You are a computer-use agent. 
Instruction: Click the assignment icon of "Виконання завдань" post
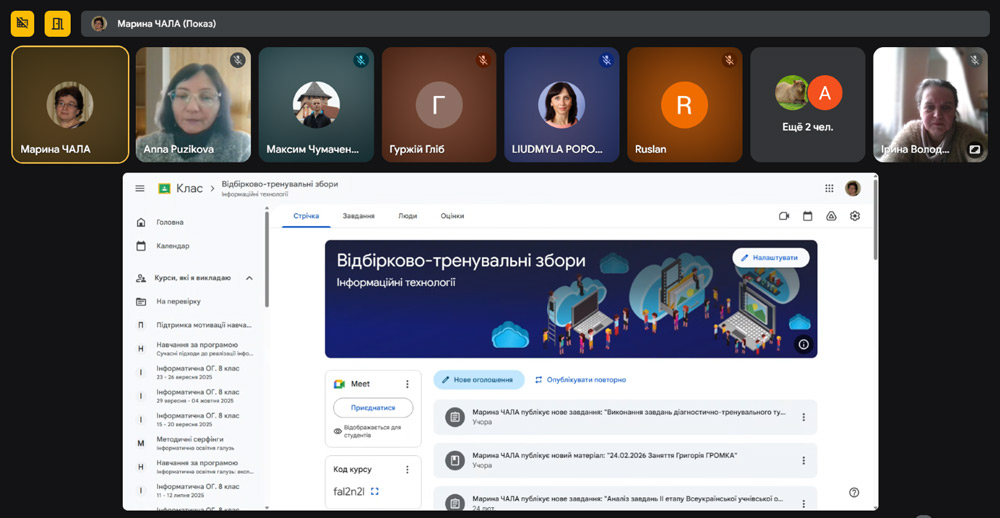455,417
